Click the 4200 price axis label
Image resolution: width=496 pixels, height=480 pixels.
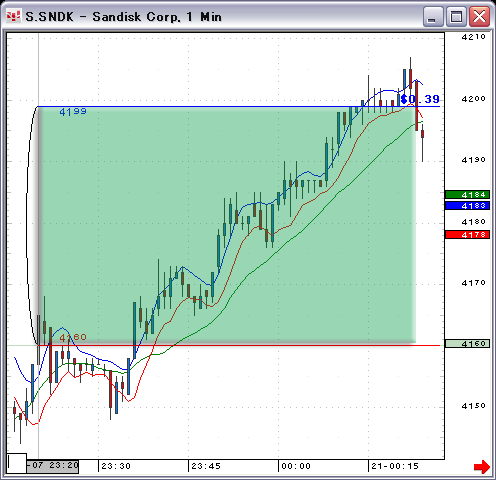pyautogui.click(x=473, y=99)
